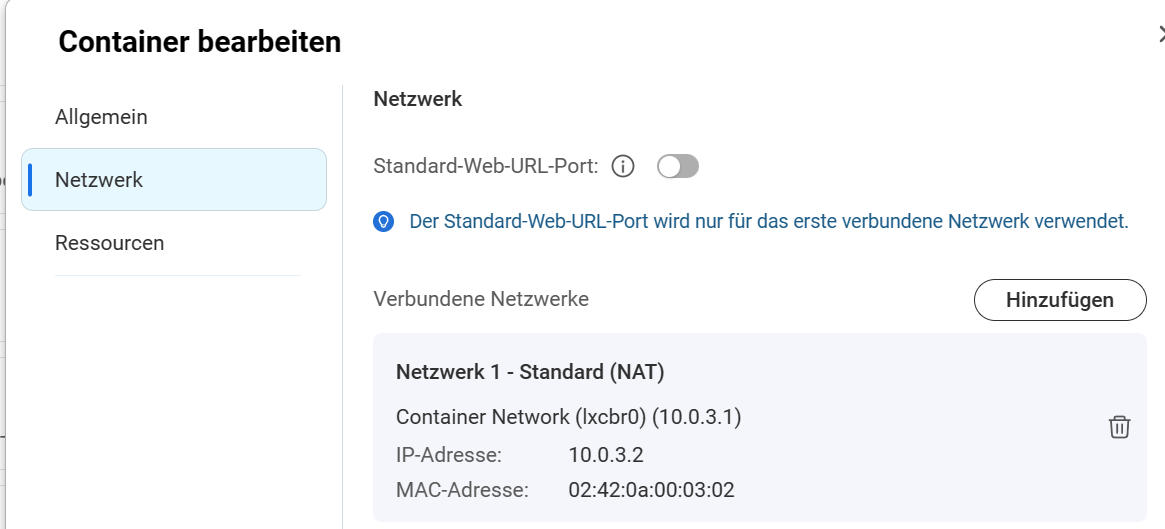Image resolution: width=1165 pixels, height=529 pixels.
Task: Close the Container bearbeiten dialog
Action: click(x=1161, y=35)
